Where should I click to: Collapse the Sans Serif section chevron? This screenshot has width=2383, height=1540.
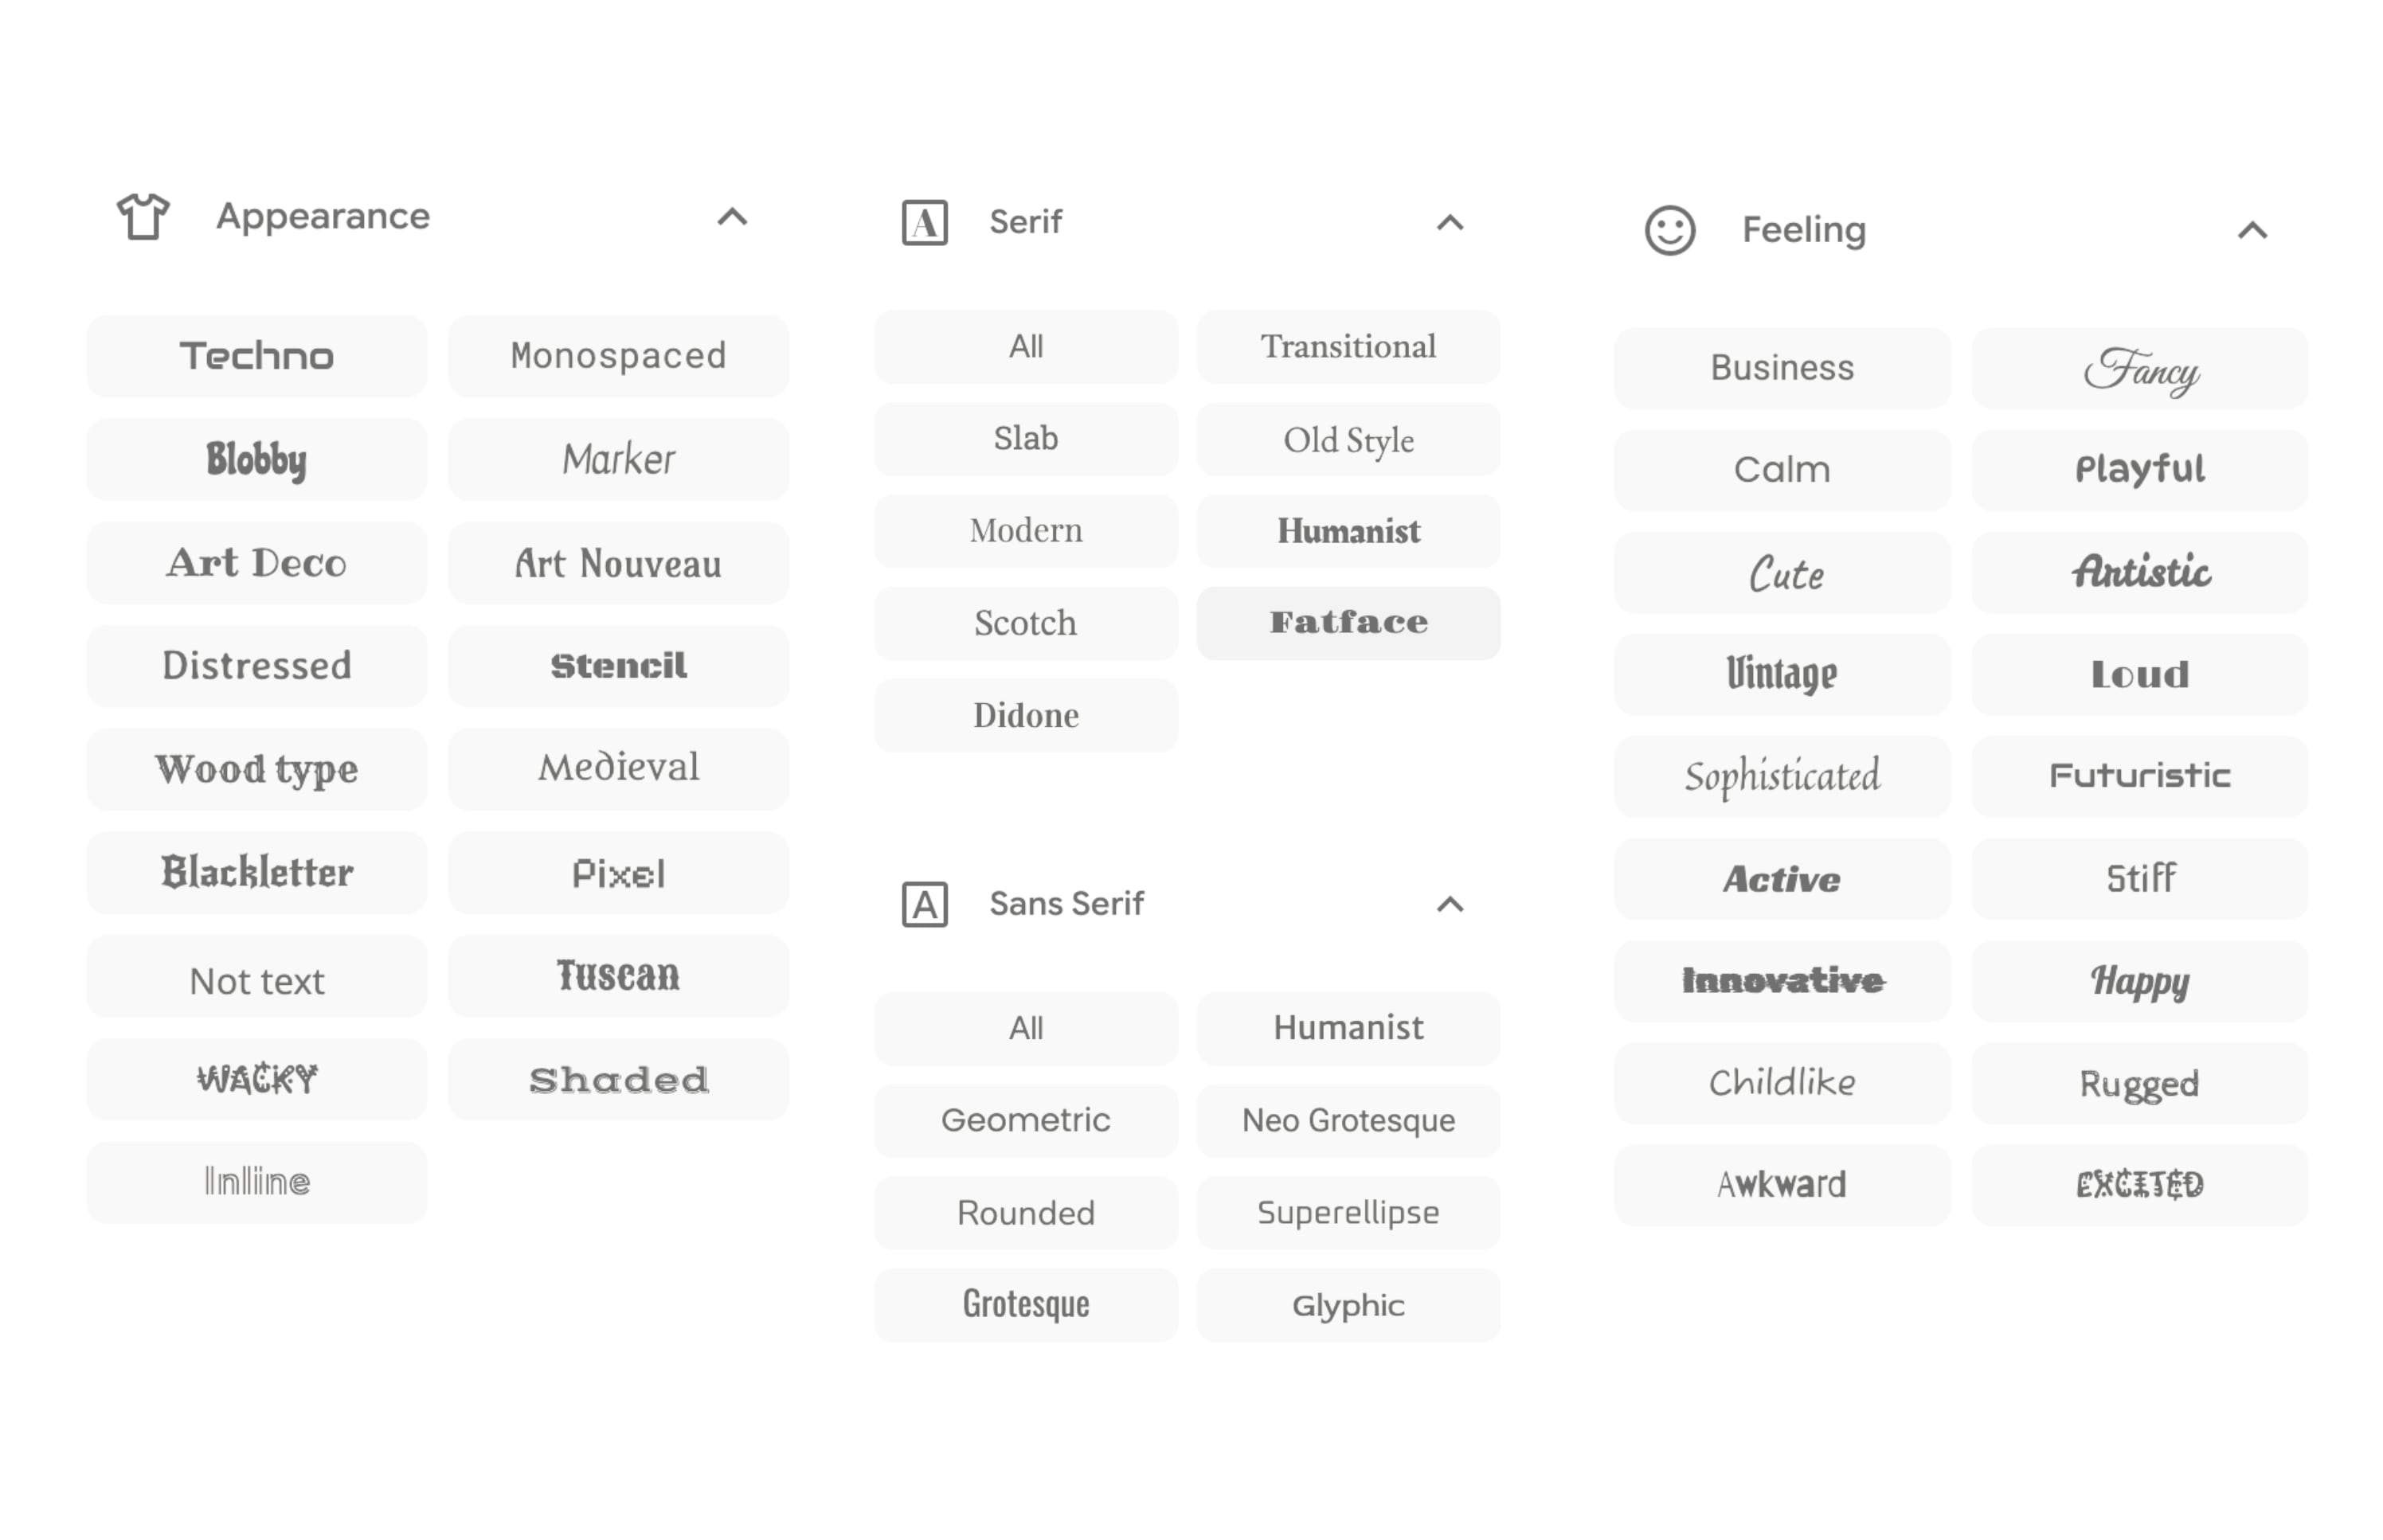click(x=1450, y=904)
